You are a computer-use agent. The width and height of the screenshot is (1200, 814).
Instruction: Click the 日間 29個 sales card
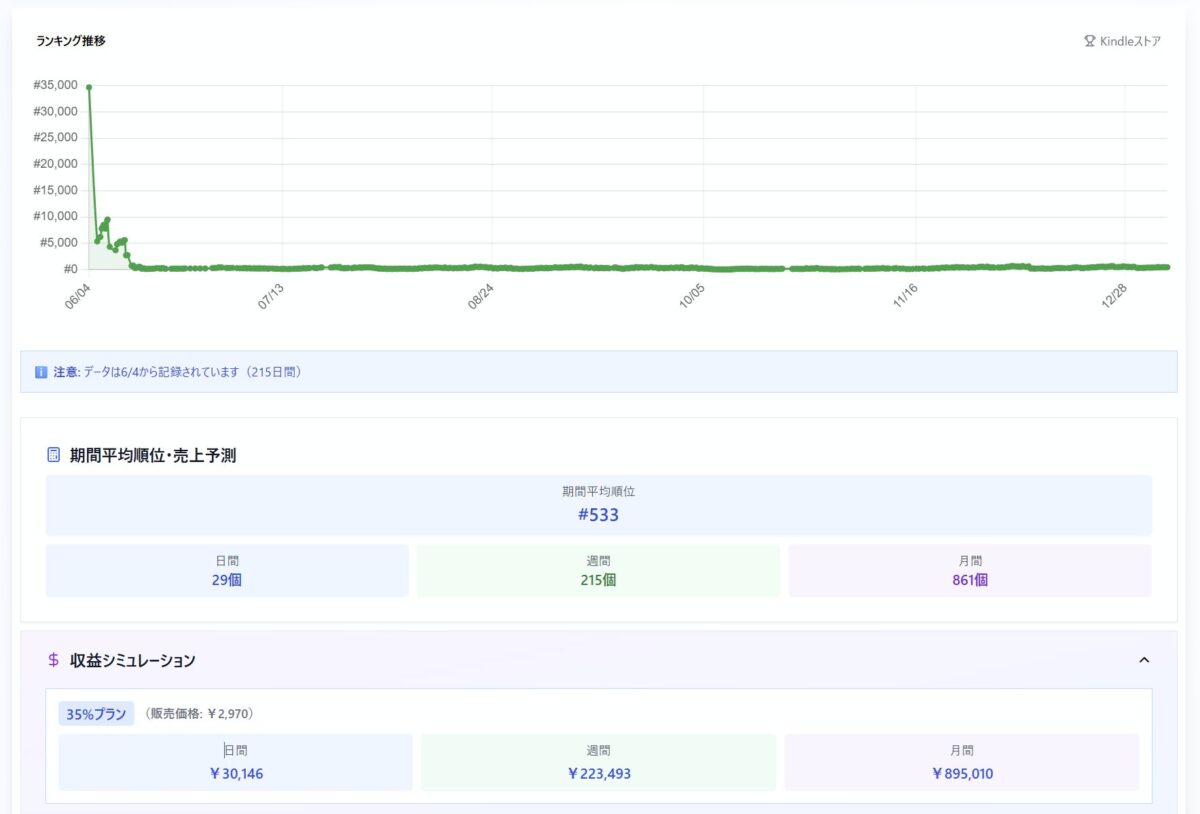click(227, 571)
